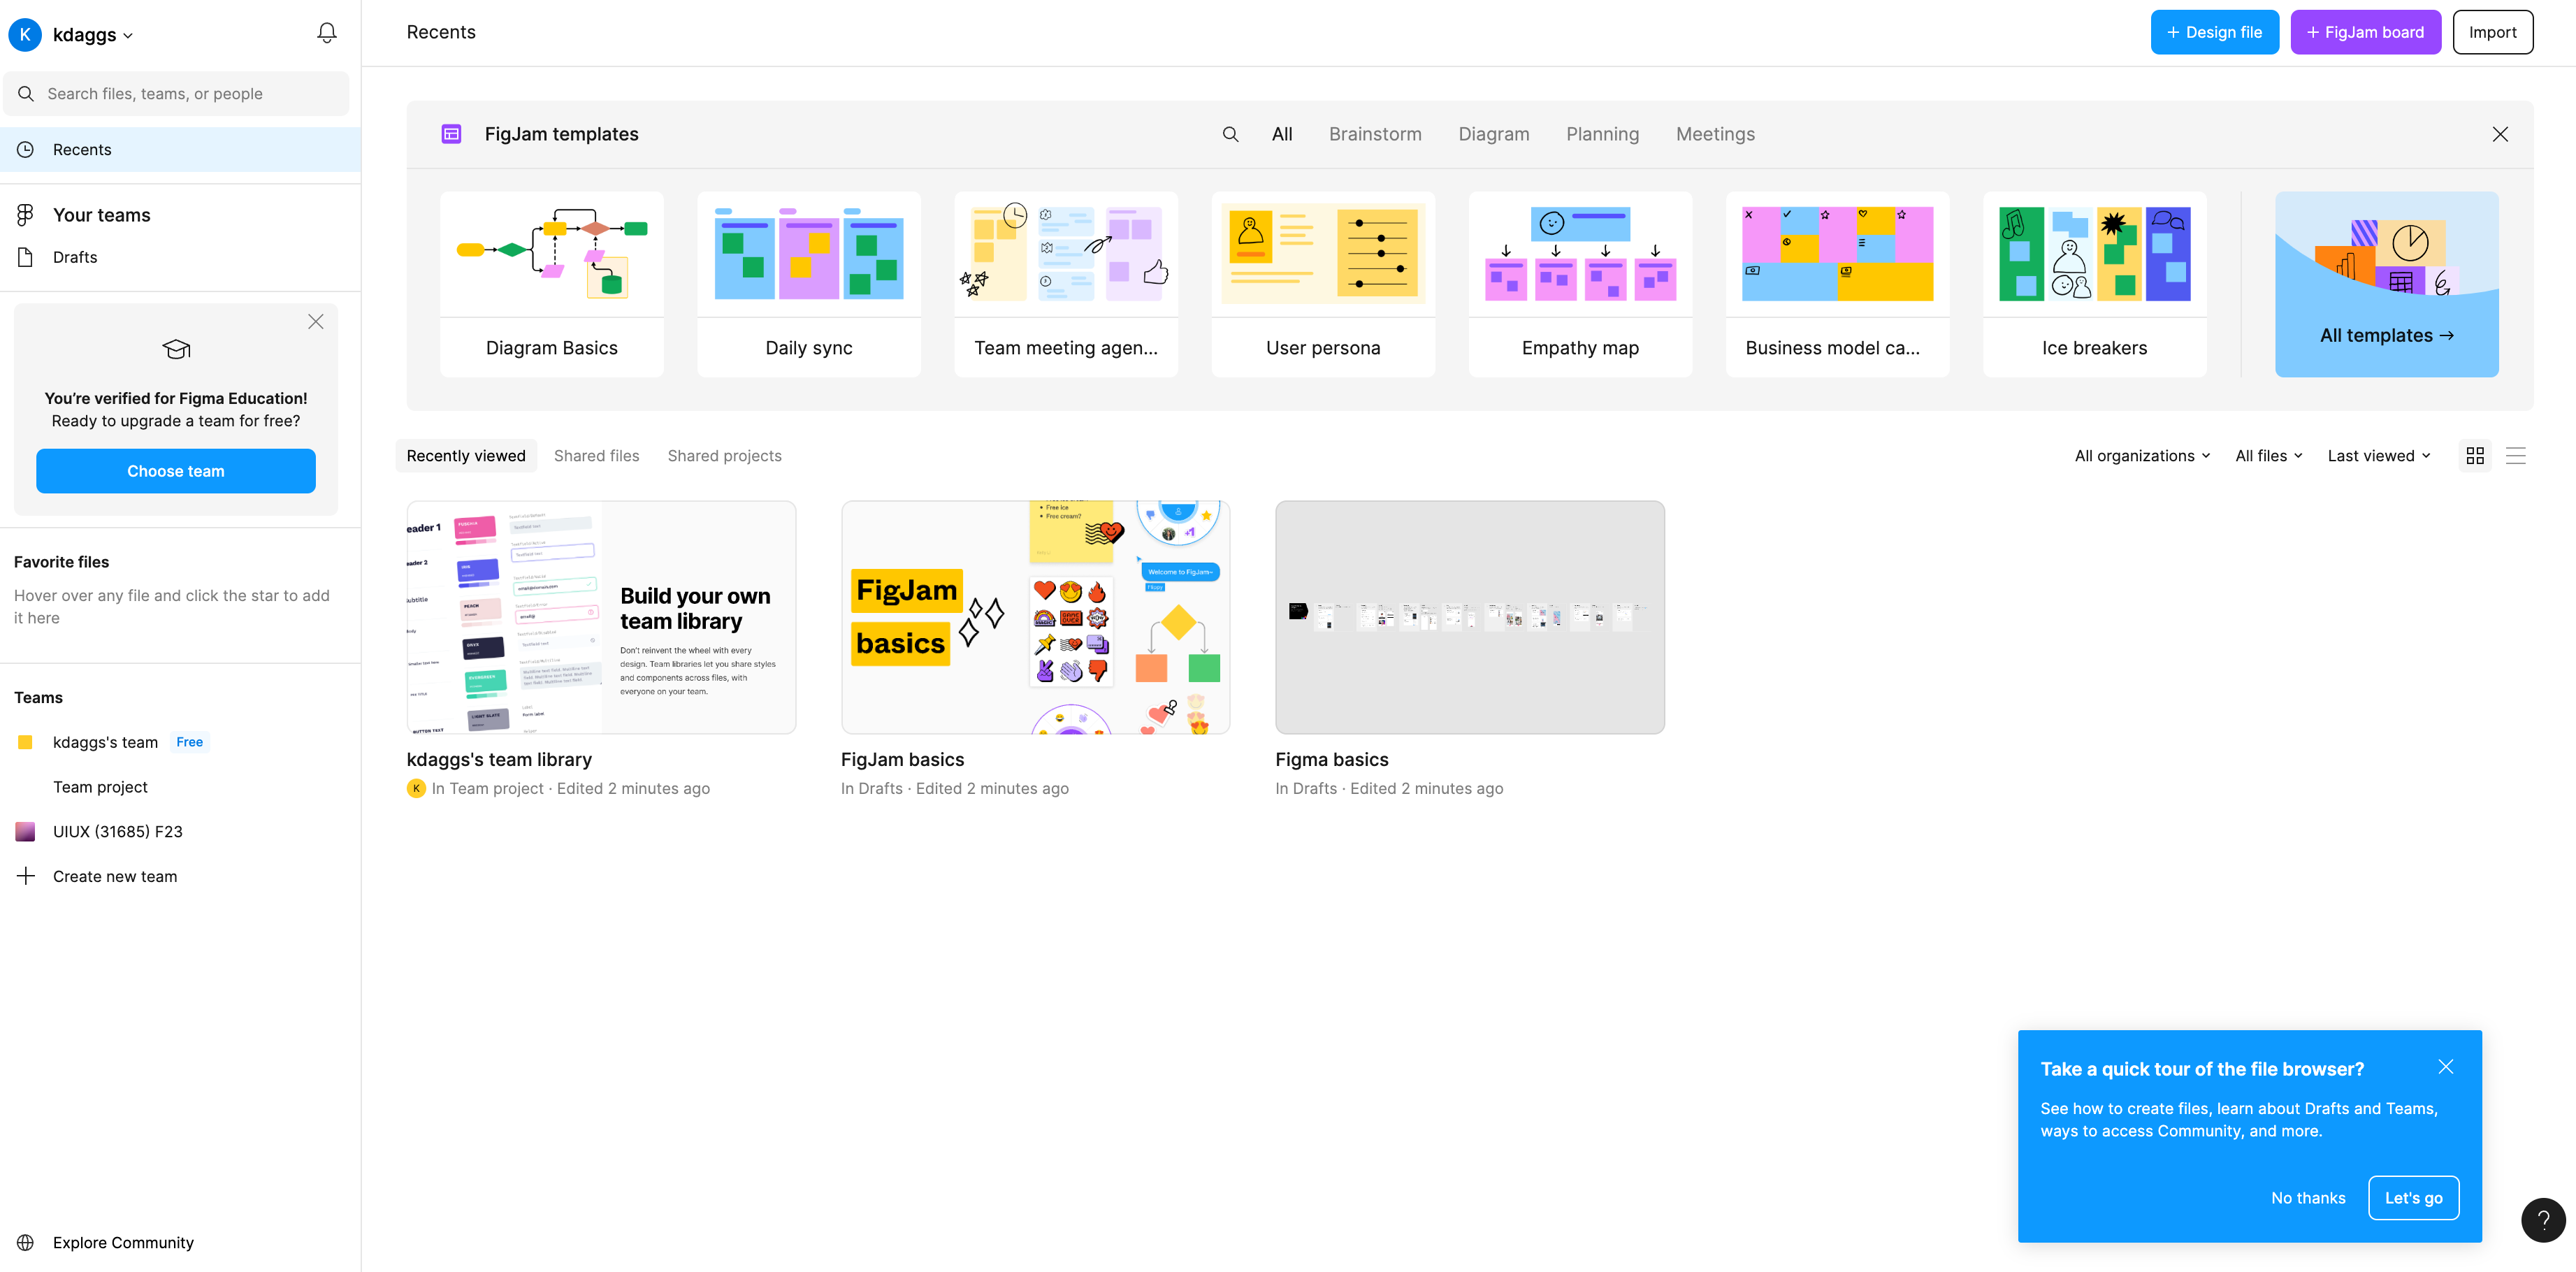Screen dimensions: 2576x1272
Task: Open Explore Community link
Action: coord(123,1242)
